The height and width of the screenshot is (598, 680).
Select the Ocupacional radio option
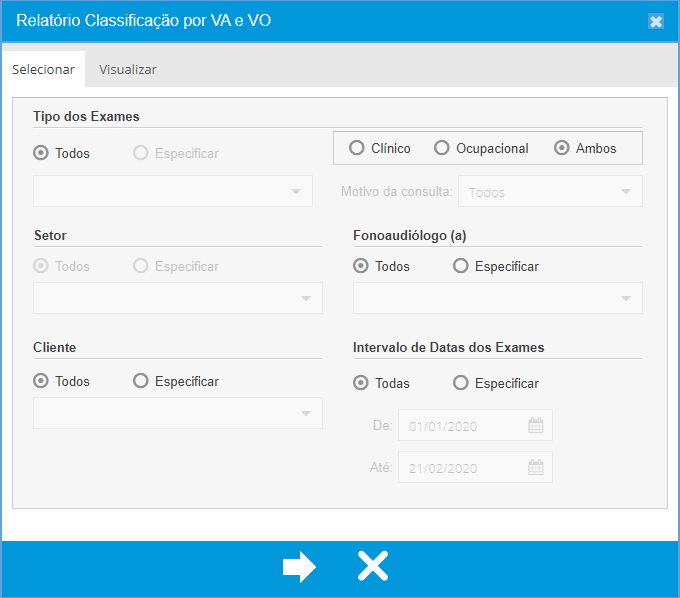tap(442, 148)
